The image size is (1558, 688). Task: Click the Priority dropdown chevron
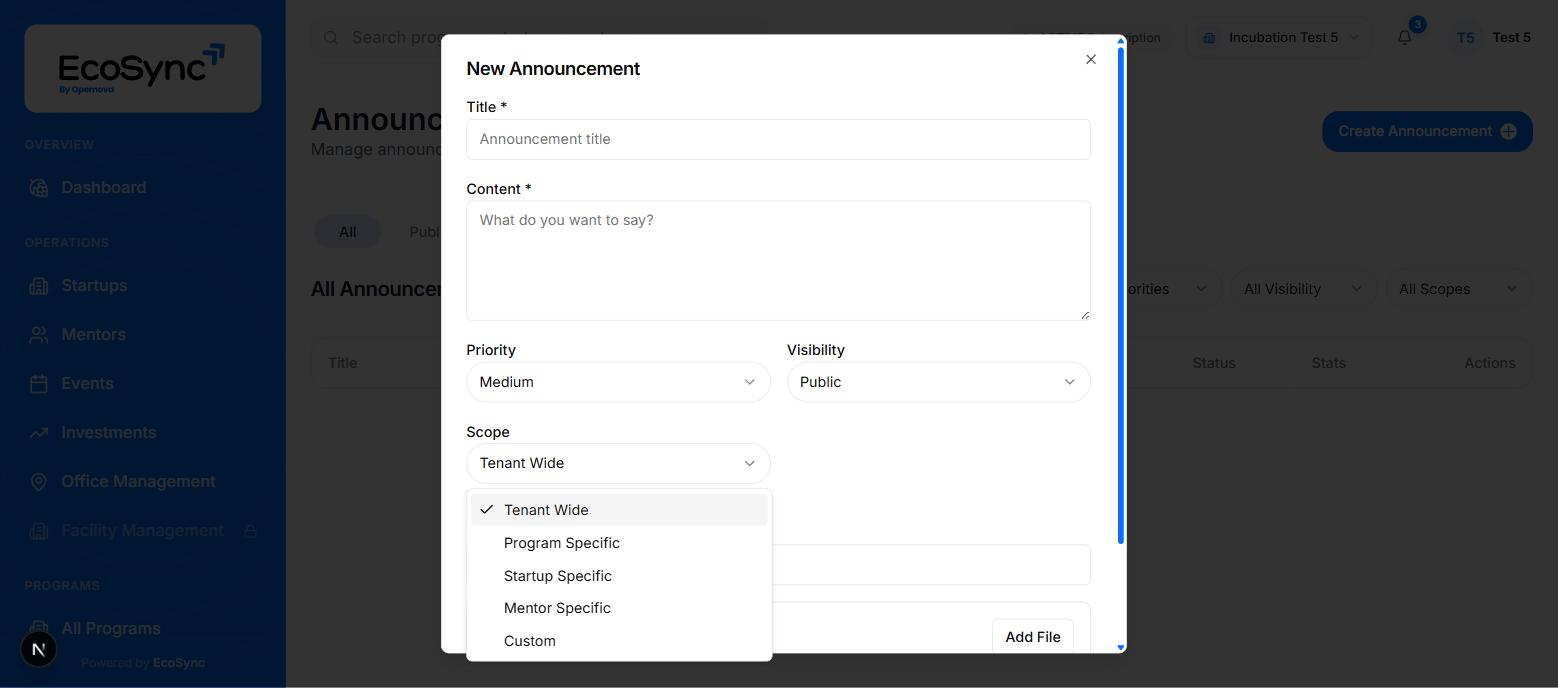[x=750, y=382]
